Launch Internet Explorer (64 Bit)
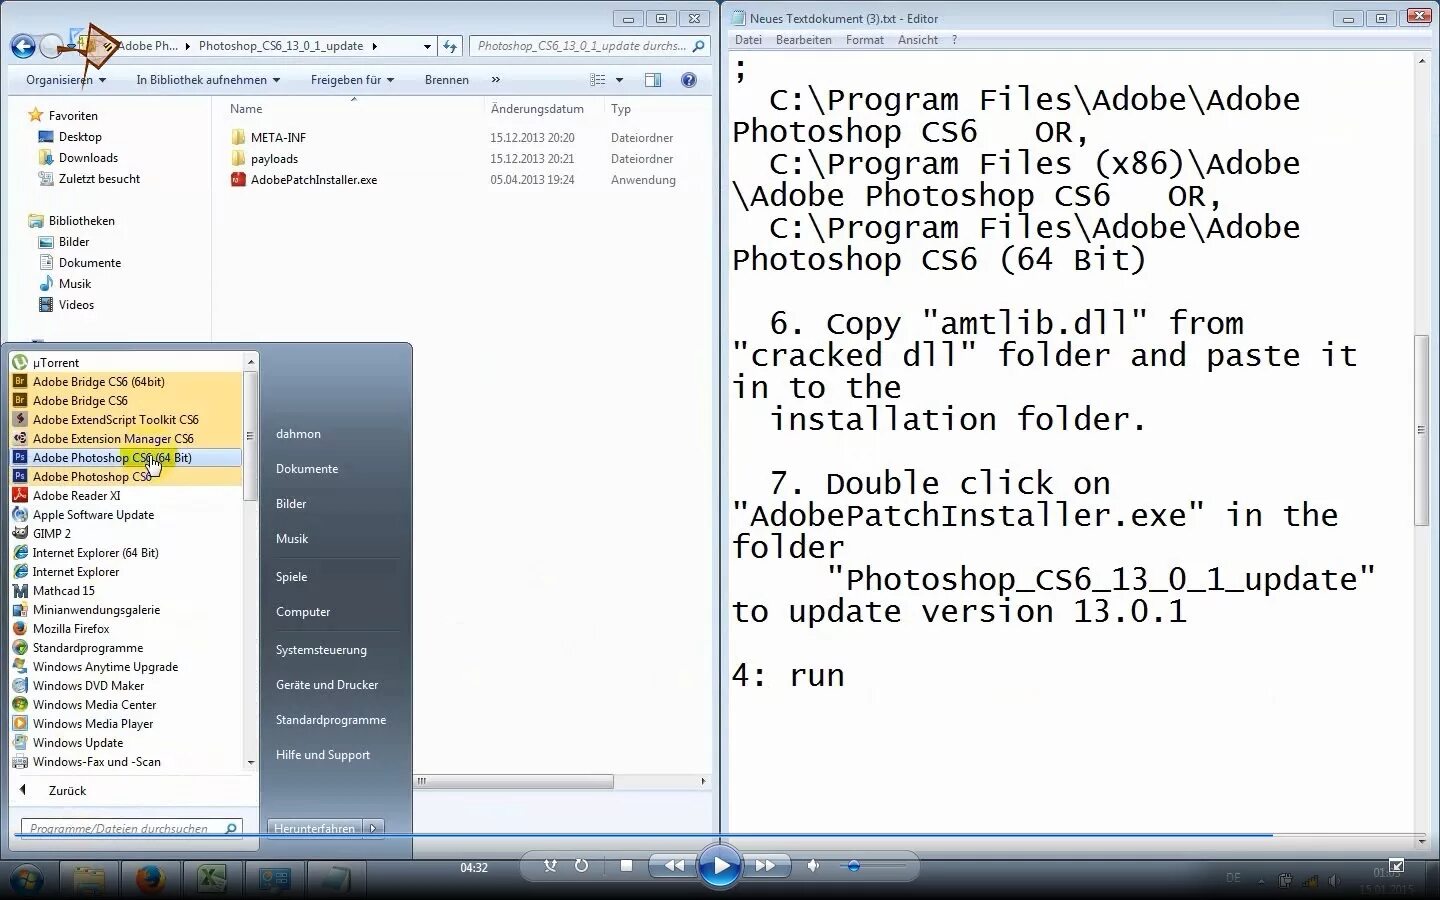Screen dimensions: 1440x900 (x=126, y=553)
